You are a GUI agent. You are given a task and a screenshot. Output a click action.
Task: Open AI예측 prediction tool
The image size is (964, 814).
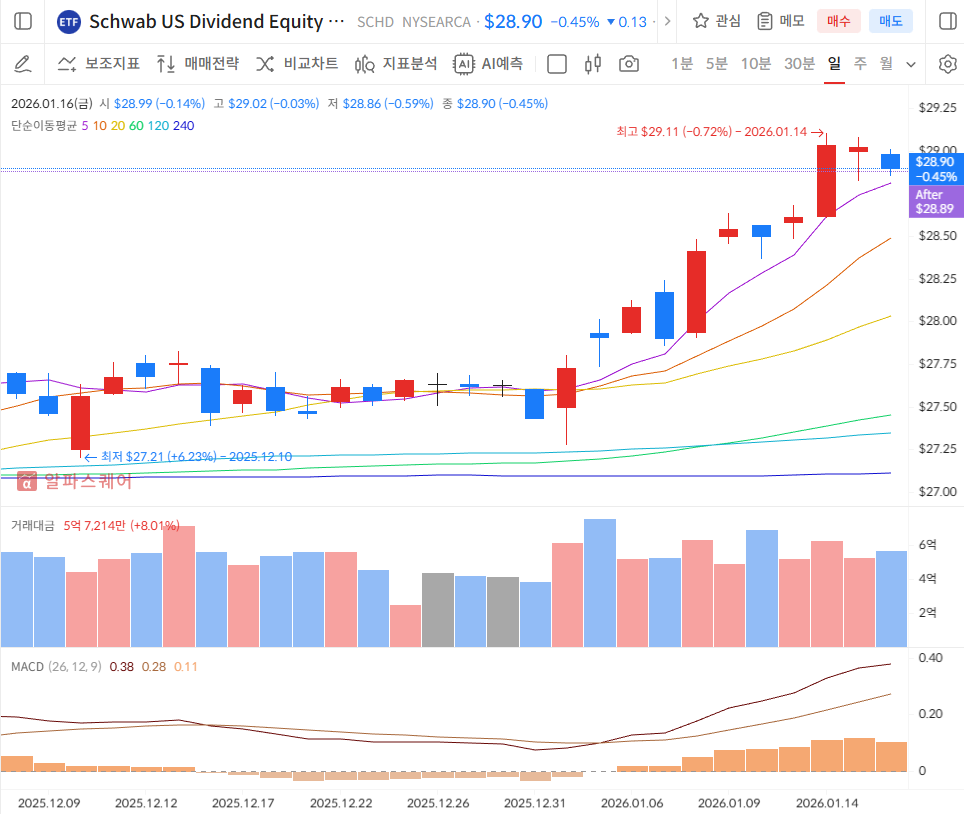(x=488, y=64)
